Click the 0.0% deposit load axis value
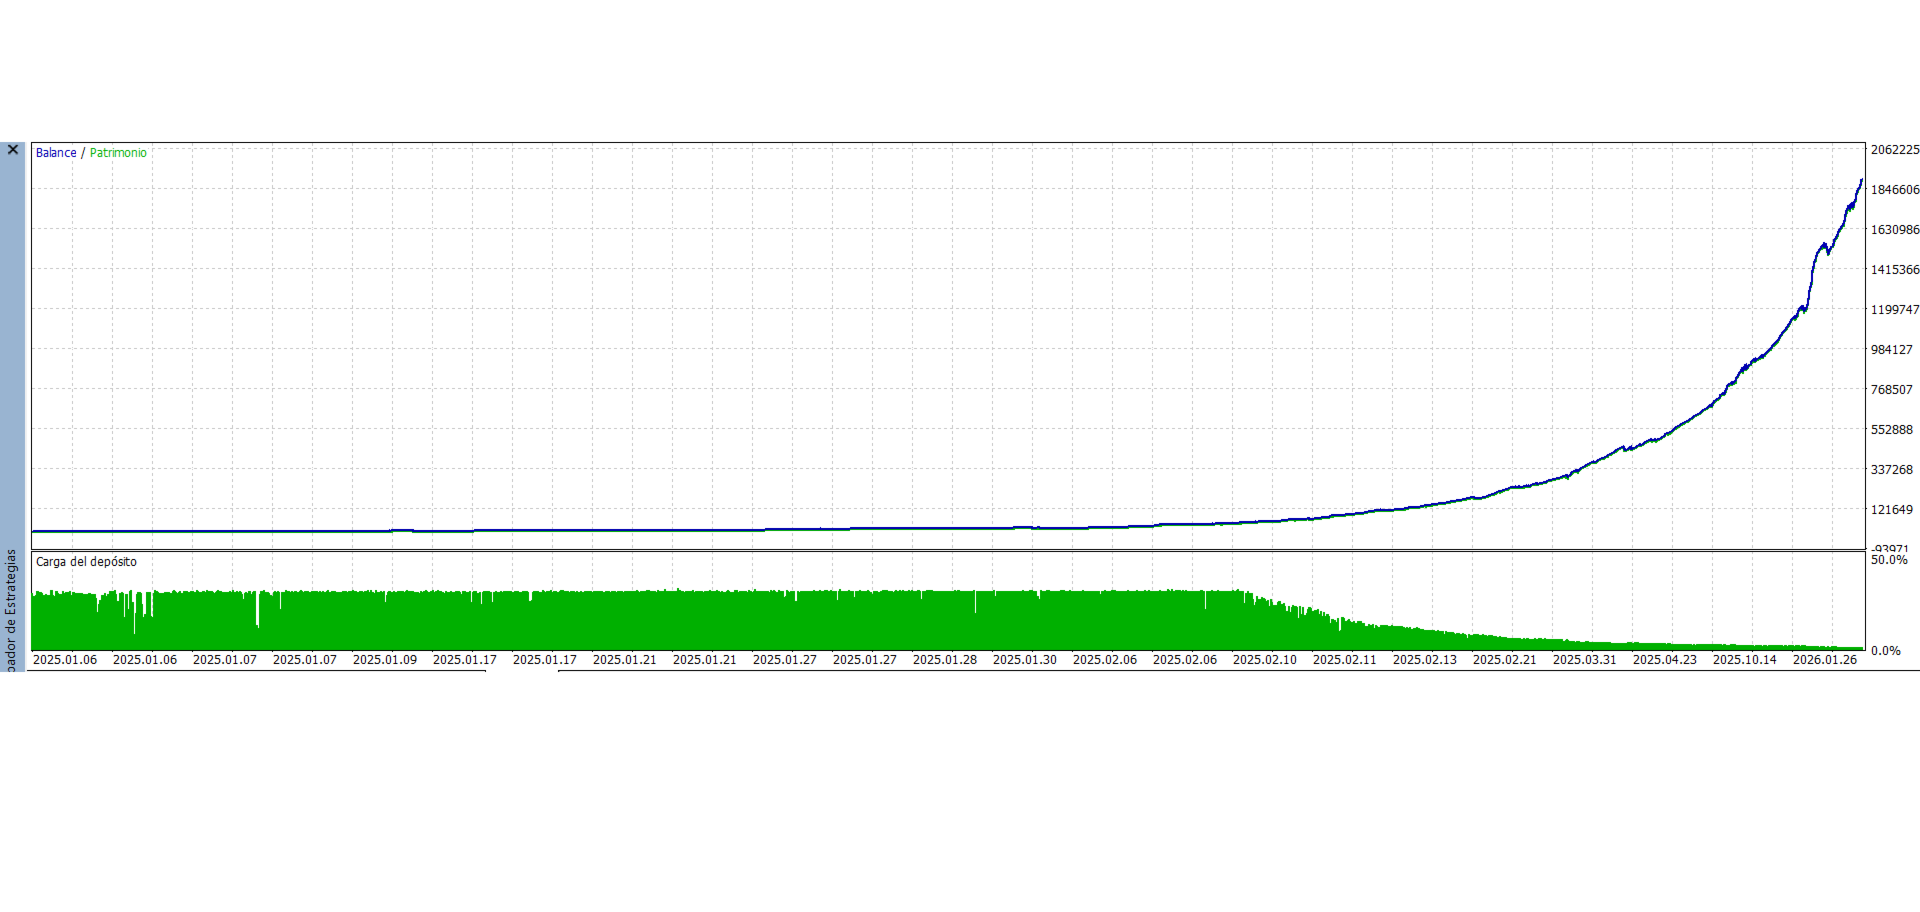Image resolution: width=1920 pixels, height=912 pixels. 1886,651
